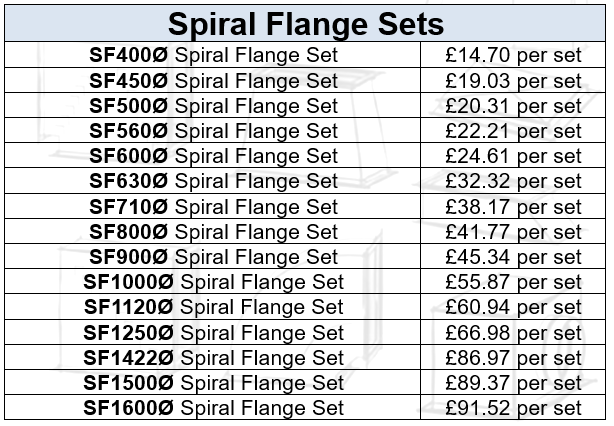The height and width of the screenshot is (426, 614).
Task: Click the SF710Ø Spiral Flange Set row
Action: click(305, 206)
